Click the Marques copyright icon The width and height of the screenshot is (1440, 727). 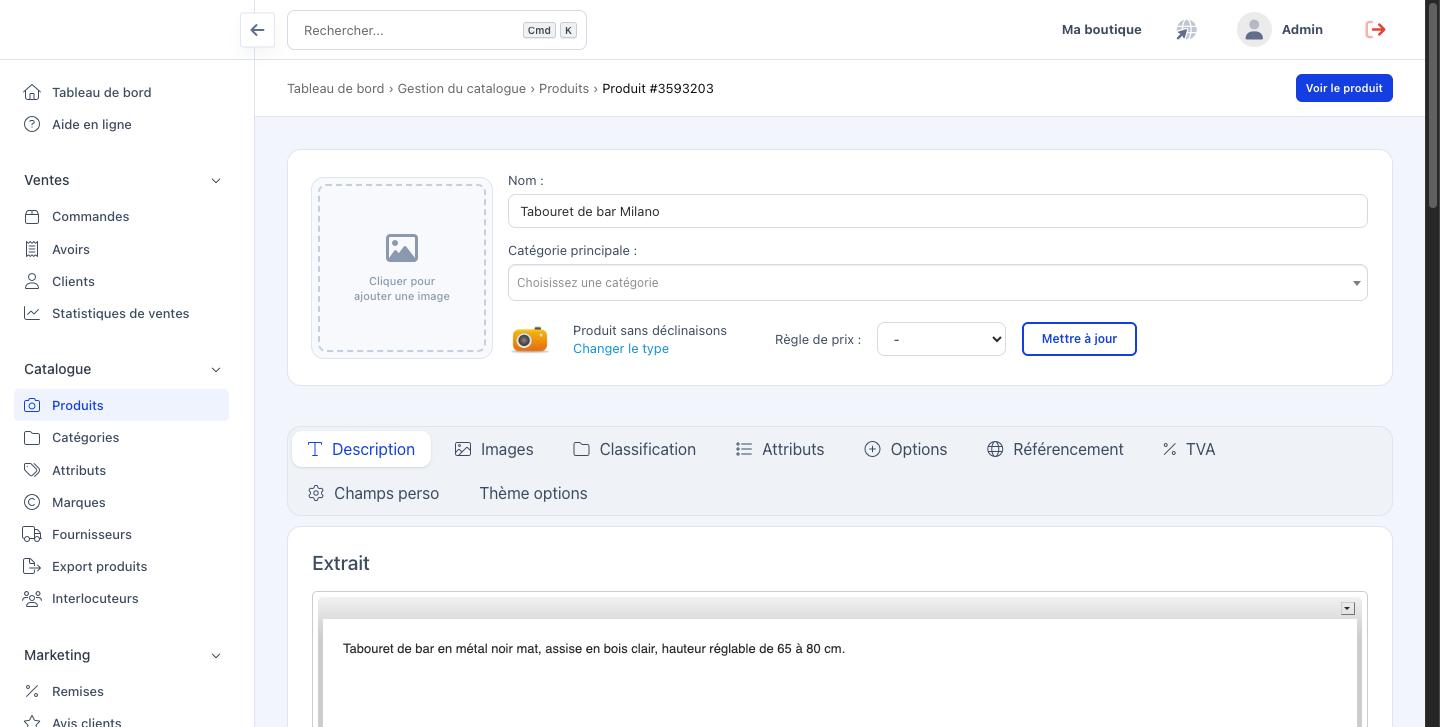[32, 502]
